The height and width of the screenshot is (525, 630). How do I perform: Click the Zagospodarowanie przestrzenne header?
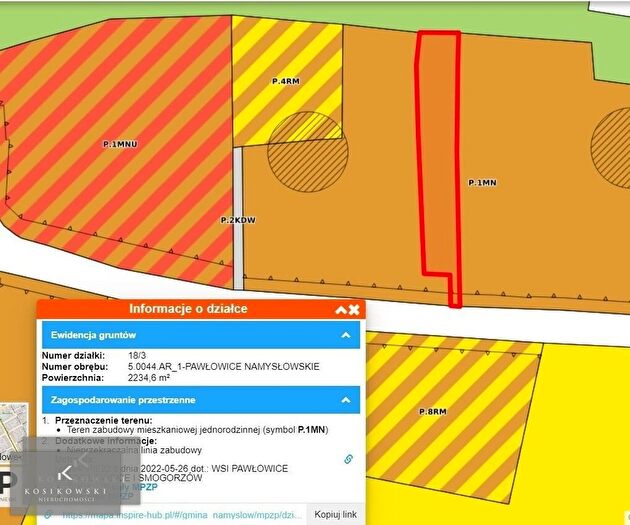click(x=201, y=400)
